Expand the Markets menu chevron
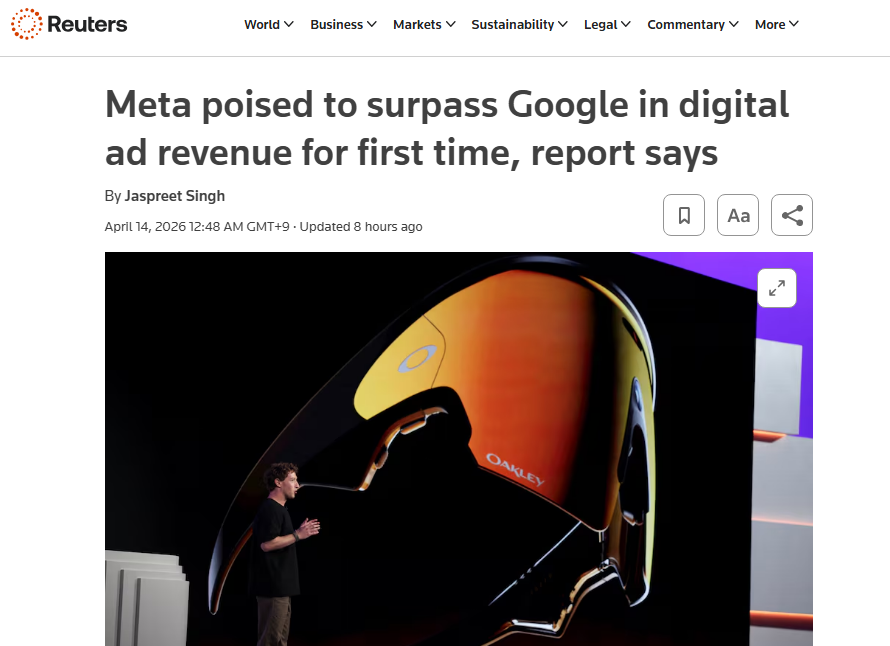Screen dimensions: 890x646 [x=451, y=24]
